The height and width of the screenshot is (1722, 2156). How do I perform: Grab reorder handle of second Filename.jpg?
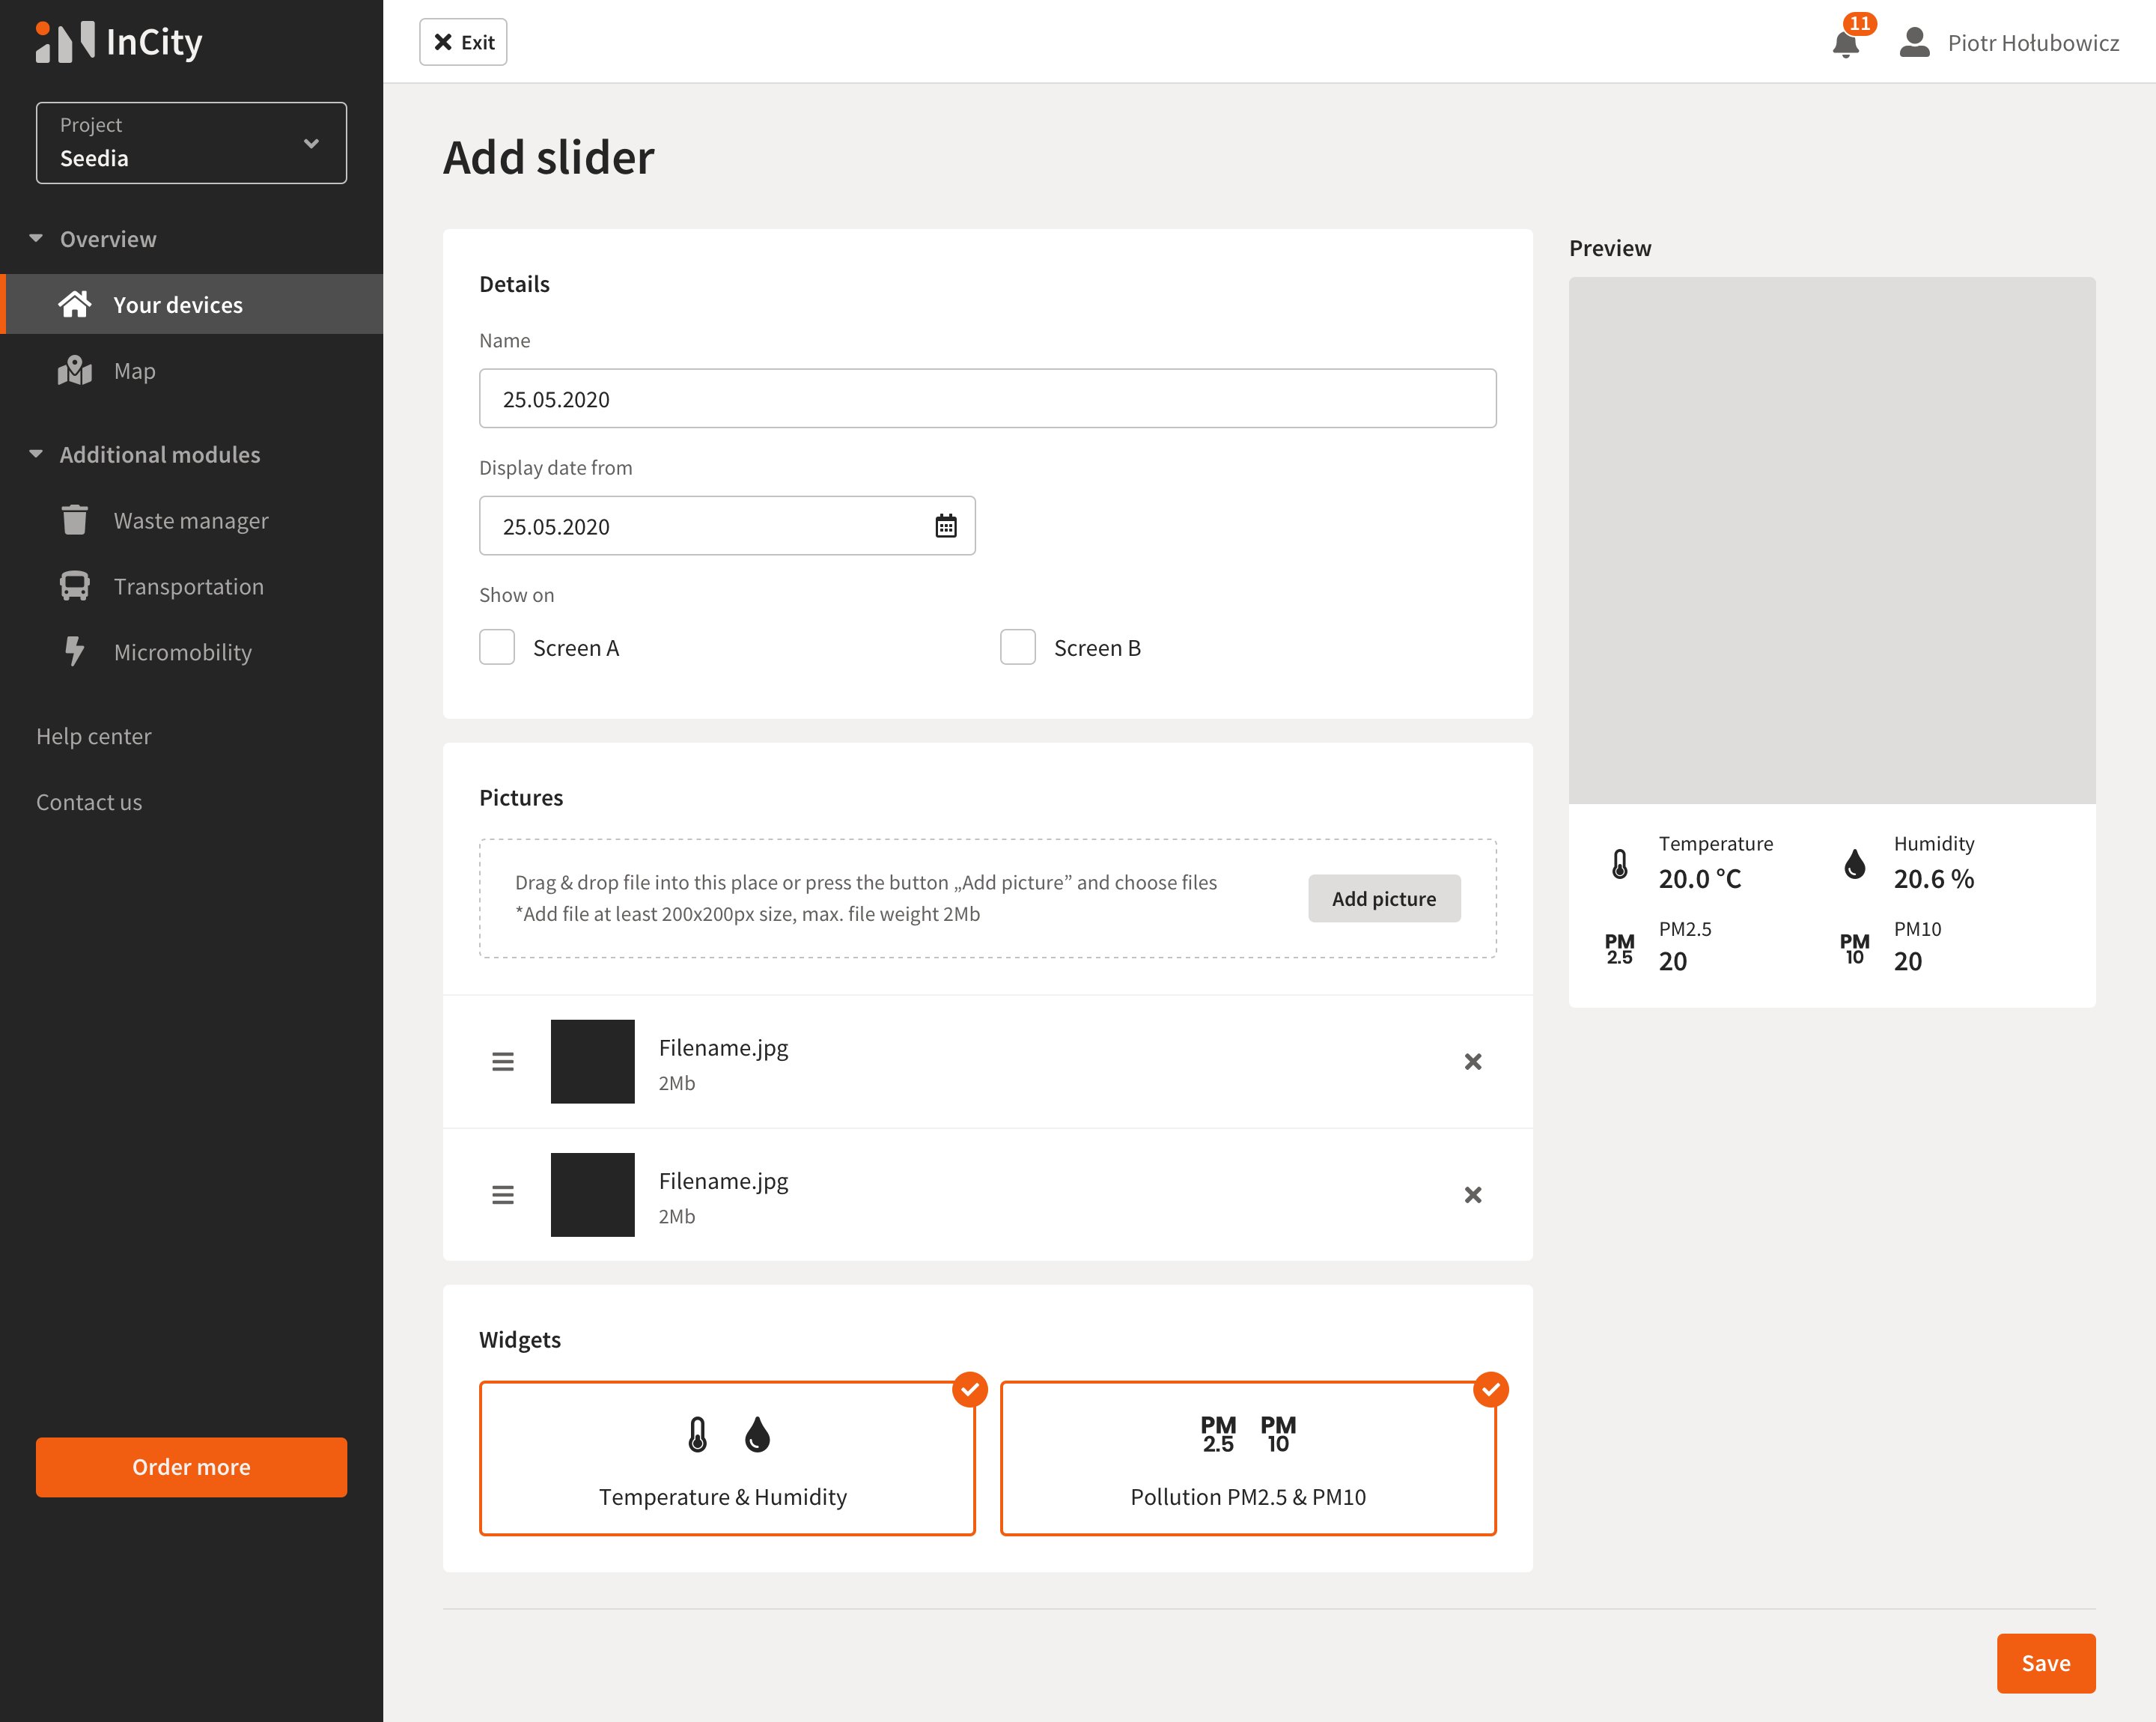coord(503,1194)
